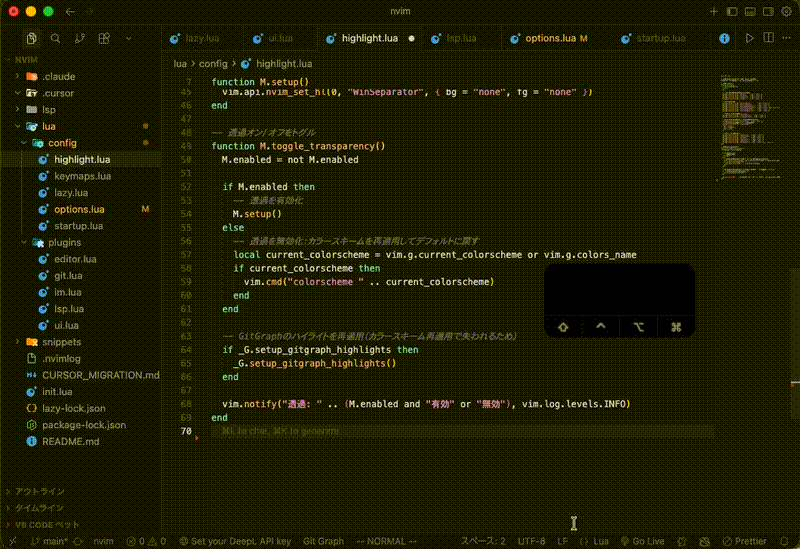
Task: Click the errors and warnings count indicator
Action: click(146, 541)
